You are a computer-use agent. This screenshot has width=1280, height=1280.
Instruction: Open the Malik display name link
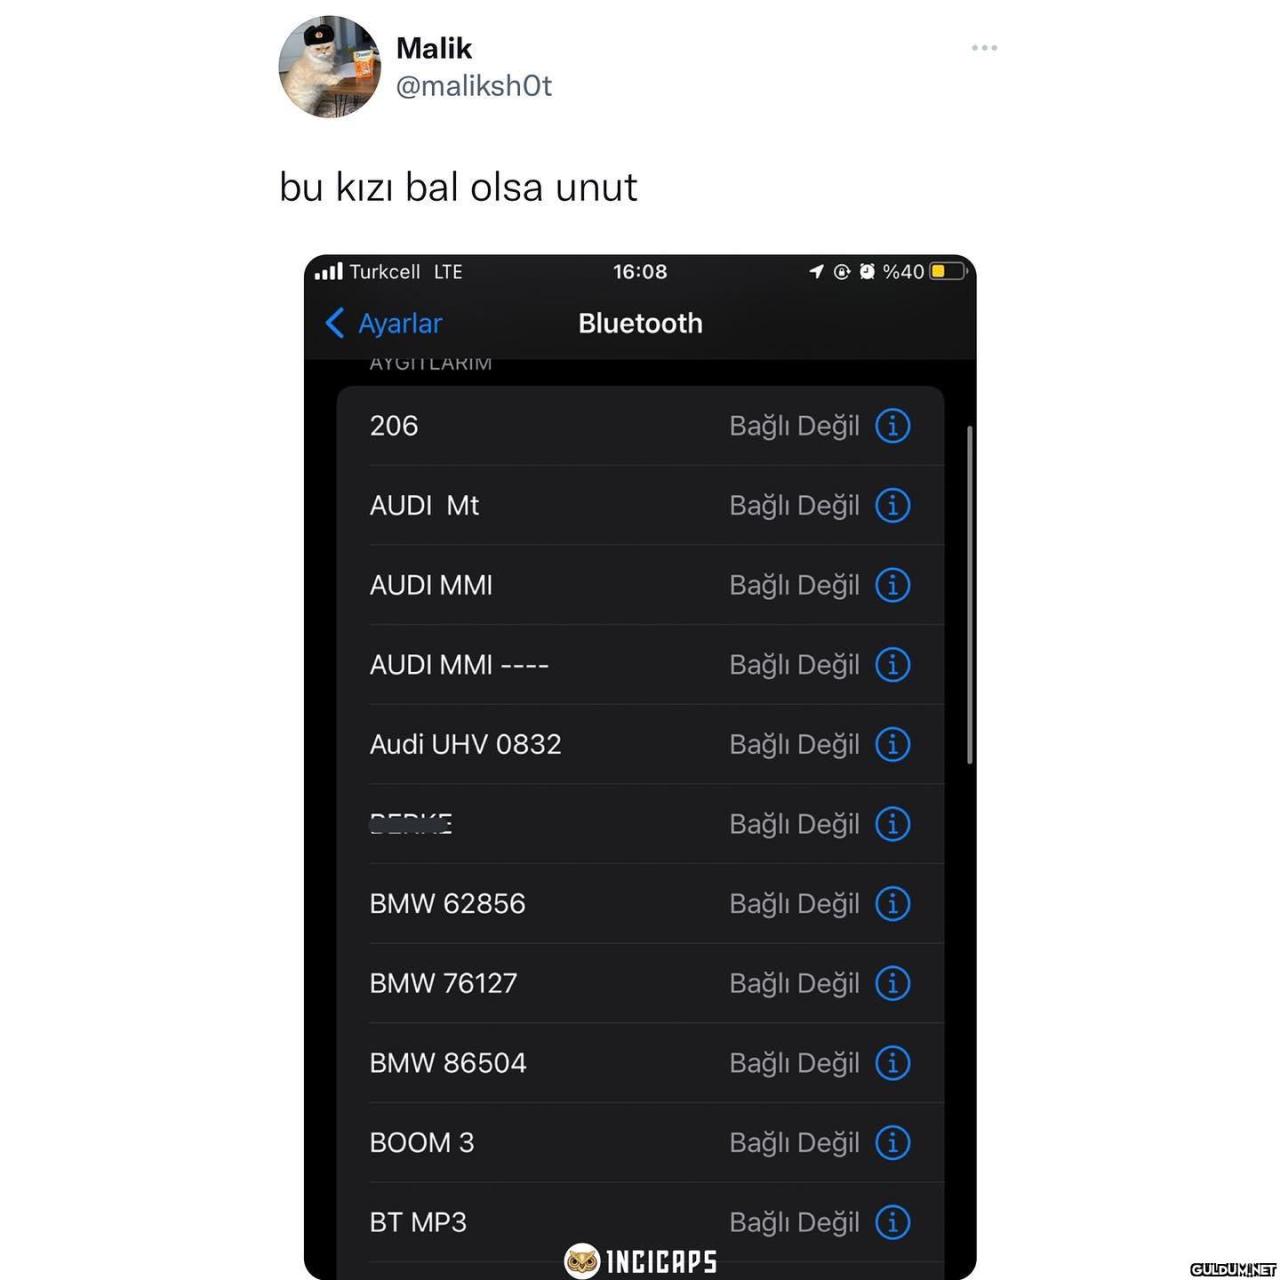434,47
